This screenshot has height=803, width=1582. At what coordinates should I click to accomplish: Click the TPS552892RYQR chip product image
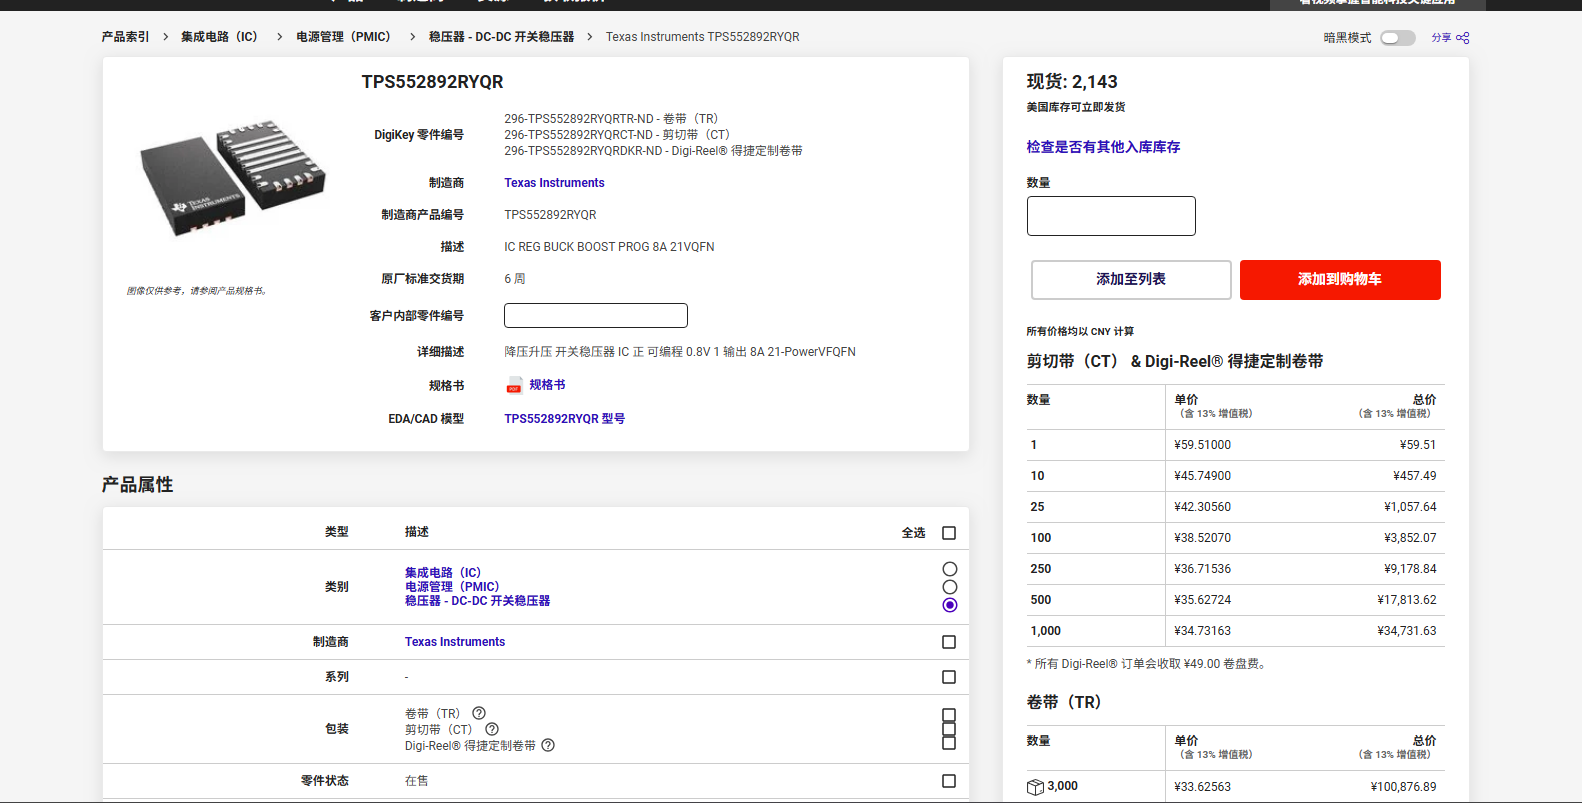click(232, 179)
